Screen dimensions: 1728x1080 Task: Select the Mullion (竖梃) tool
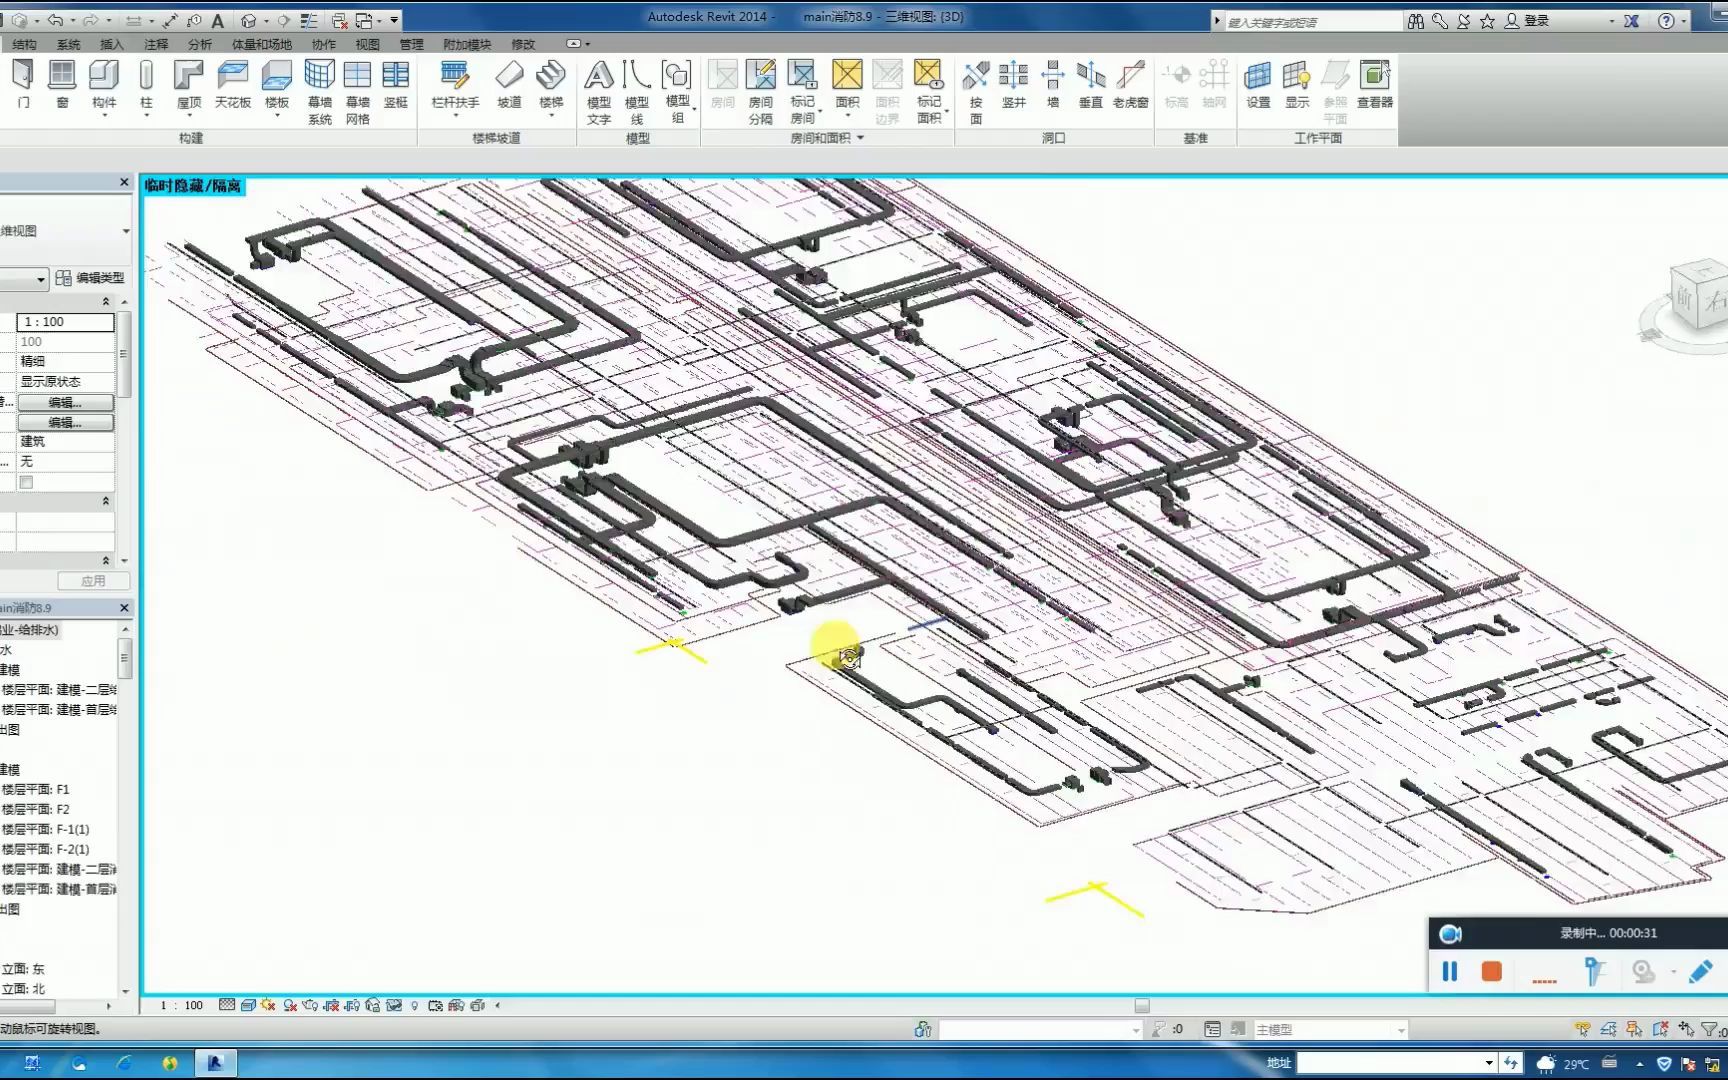396,84
